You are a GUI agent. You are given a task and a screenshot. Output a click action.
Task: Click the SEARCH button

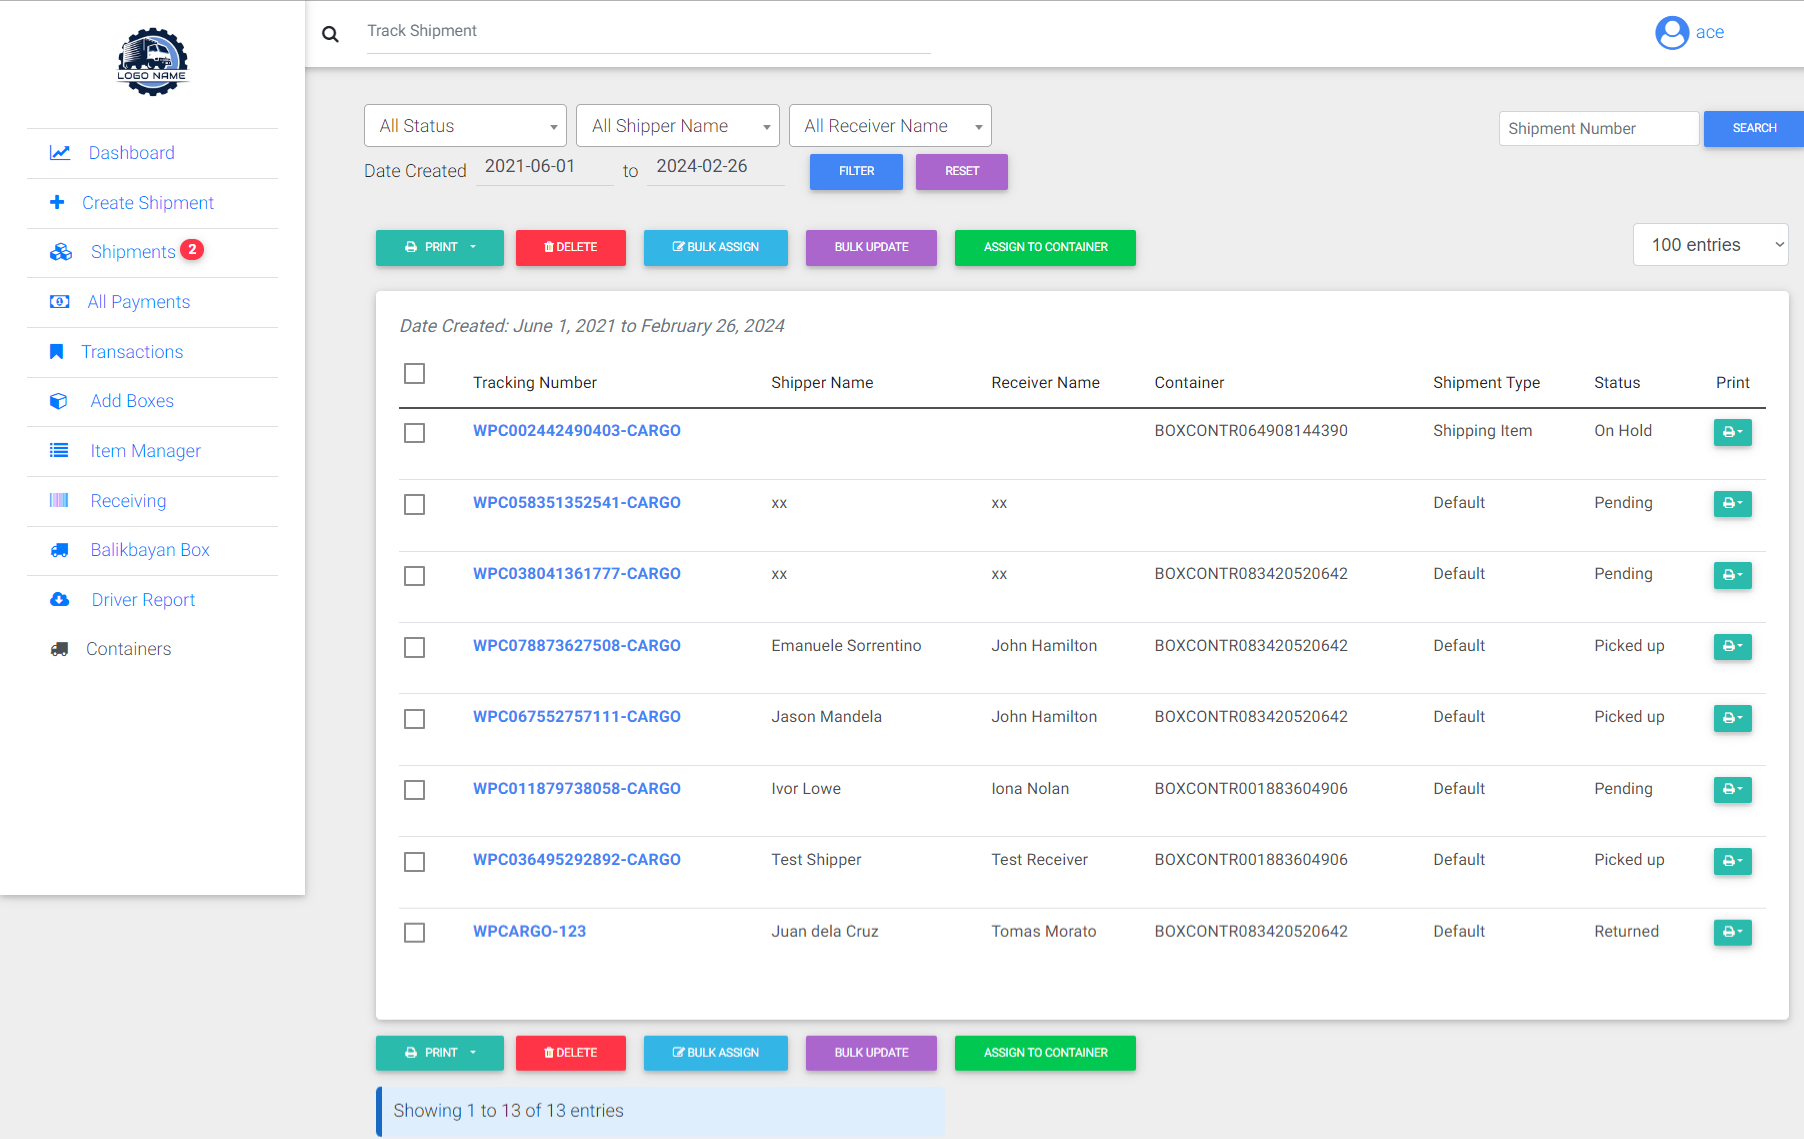pyautogui.click(x=1754, y=128)
